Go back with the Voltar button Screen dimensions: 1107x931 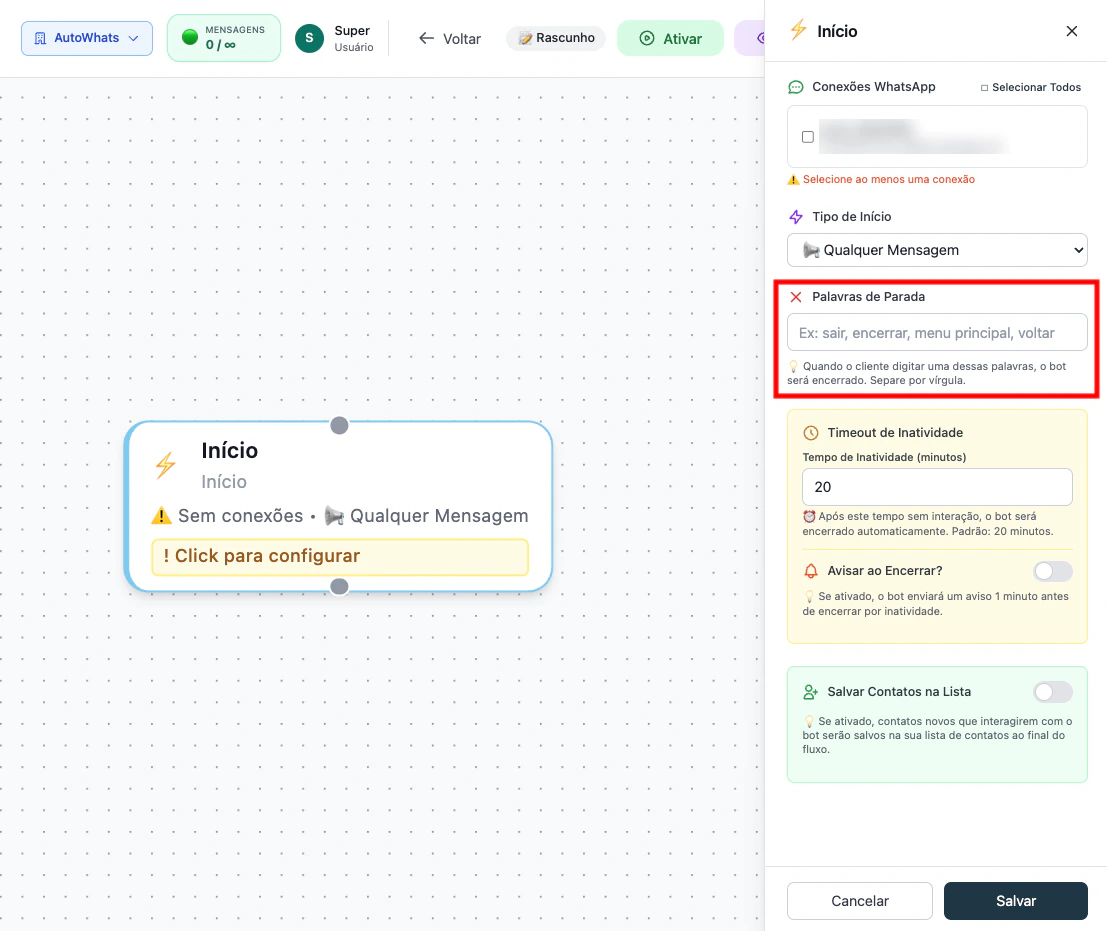tap(450, 38)
